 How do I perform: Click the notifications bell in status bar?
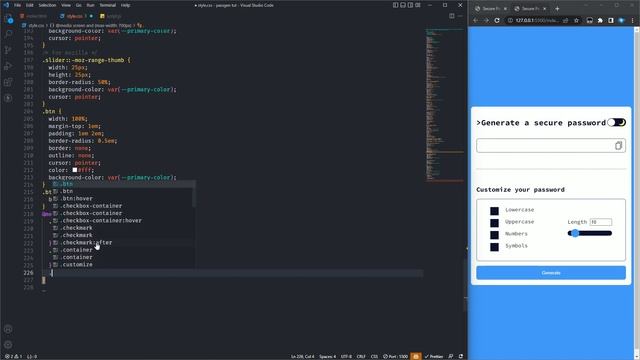point(461,356)
